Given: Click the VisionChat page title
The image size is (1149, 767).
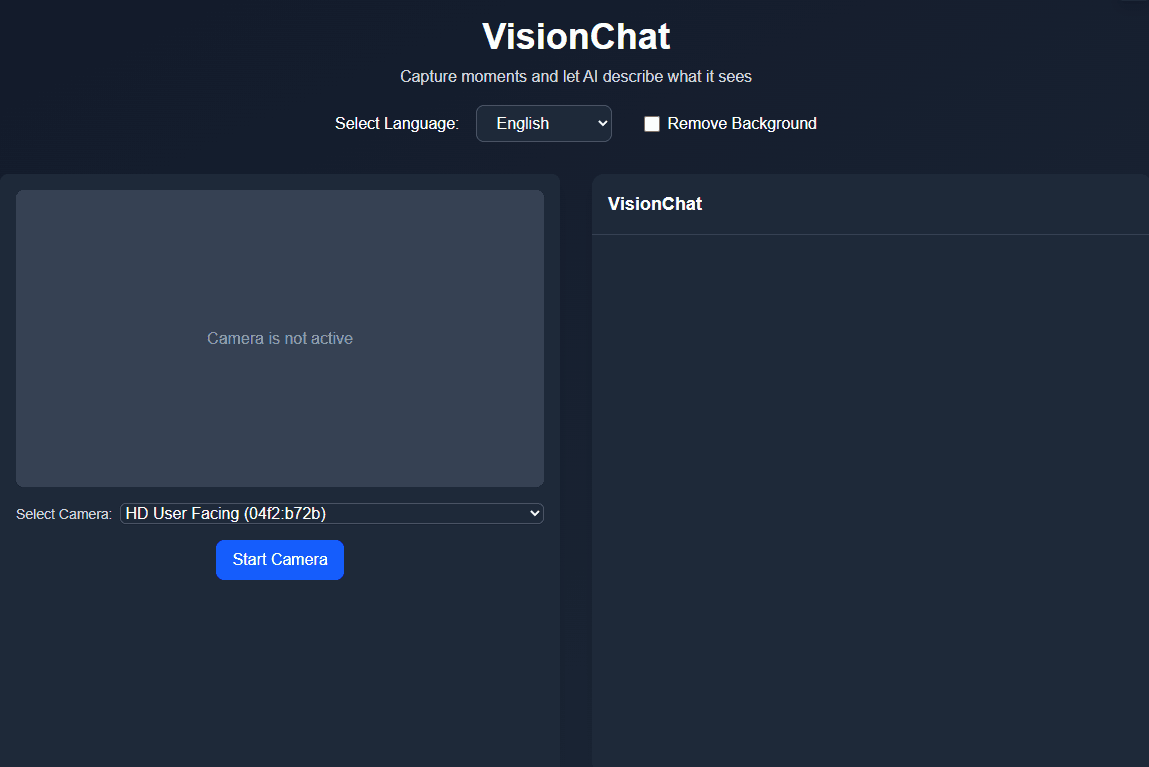Looking at the screenshot, I should pos(575,37).
